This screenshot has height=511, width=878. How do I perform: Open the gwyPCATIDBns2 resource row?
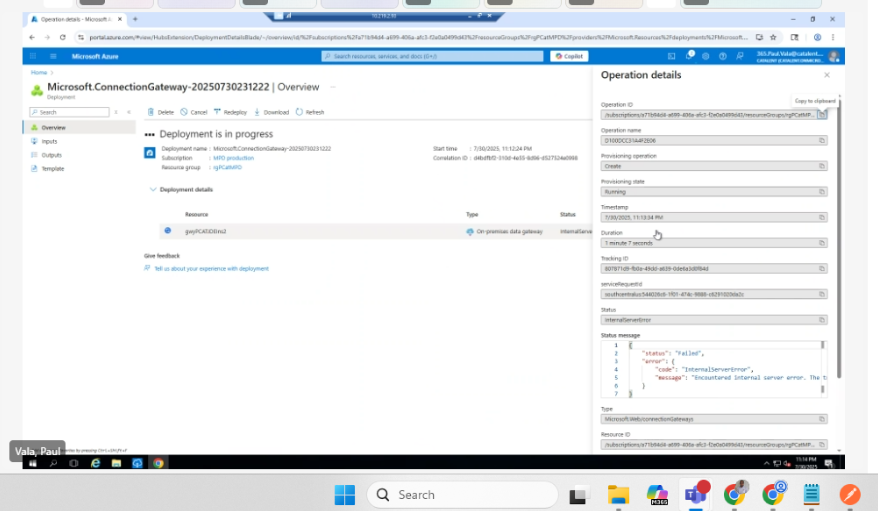click(206, 232)
